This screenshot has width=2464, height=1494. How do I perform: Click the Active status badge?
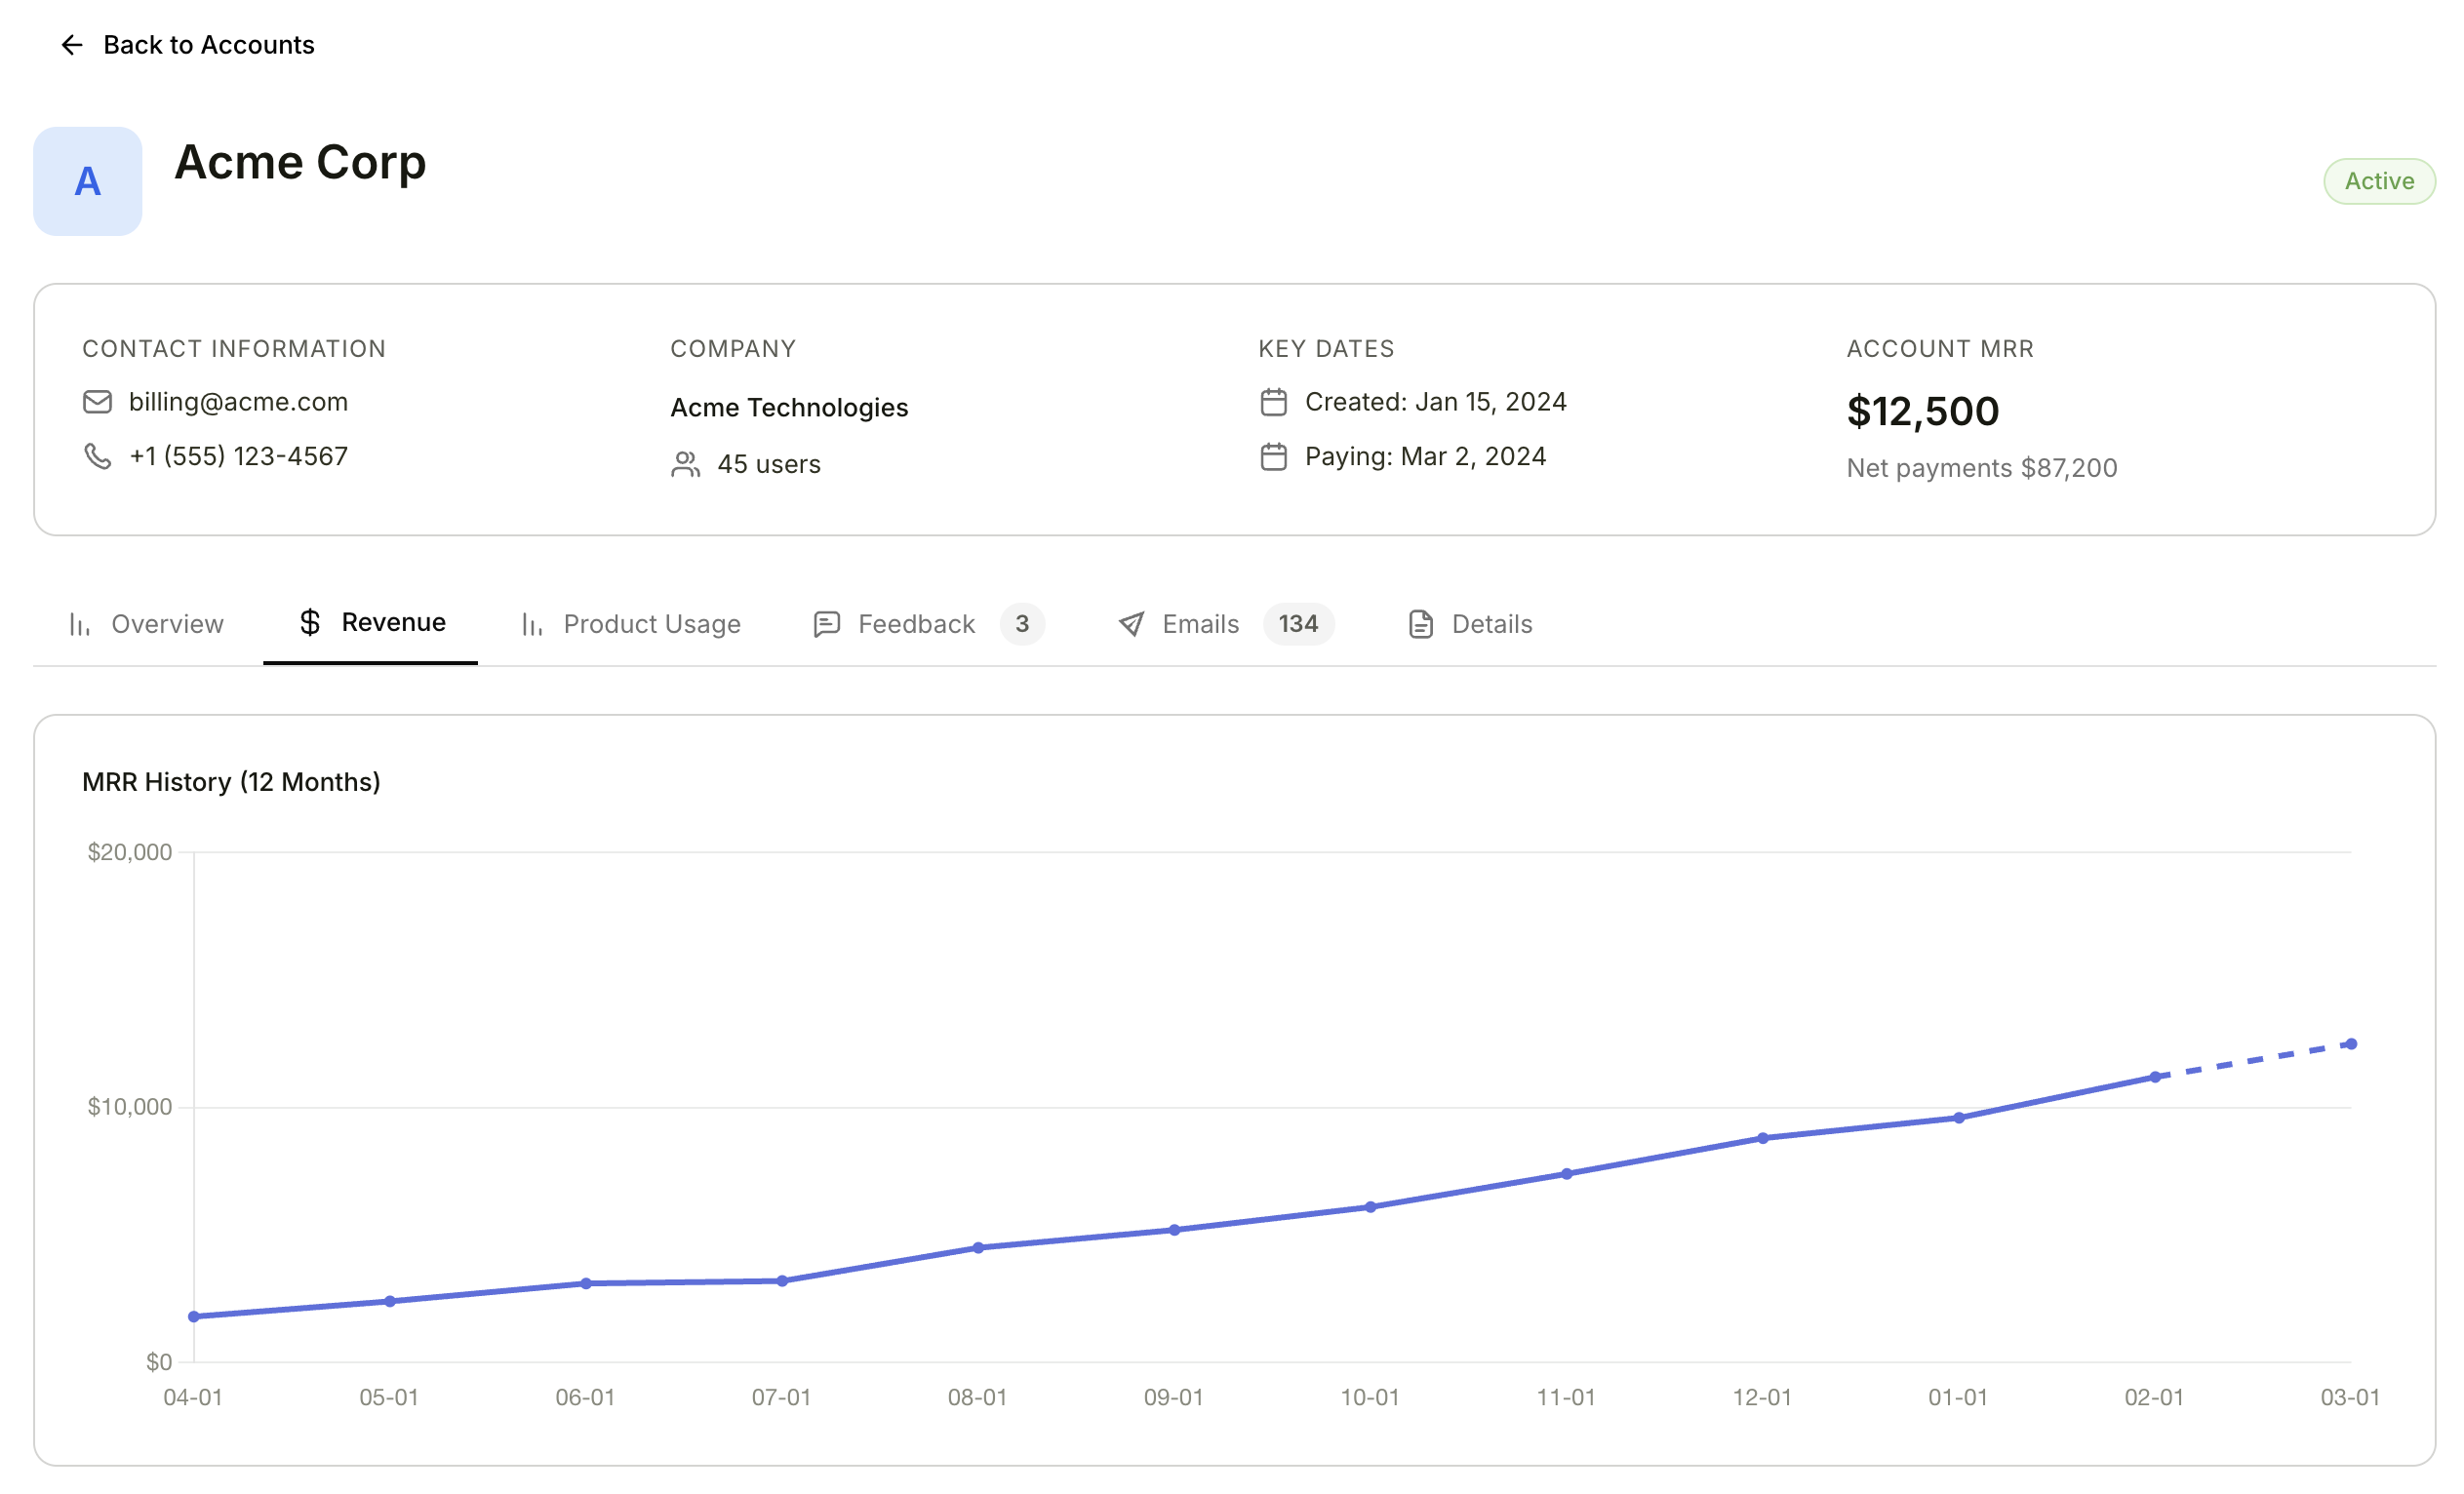tap(2378, 180)
